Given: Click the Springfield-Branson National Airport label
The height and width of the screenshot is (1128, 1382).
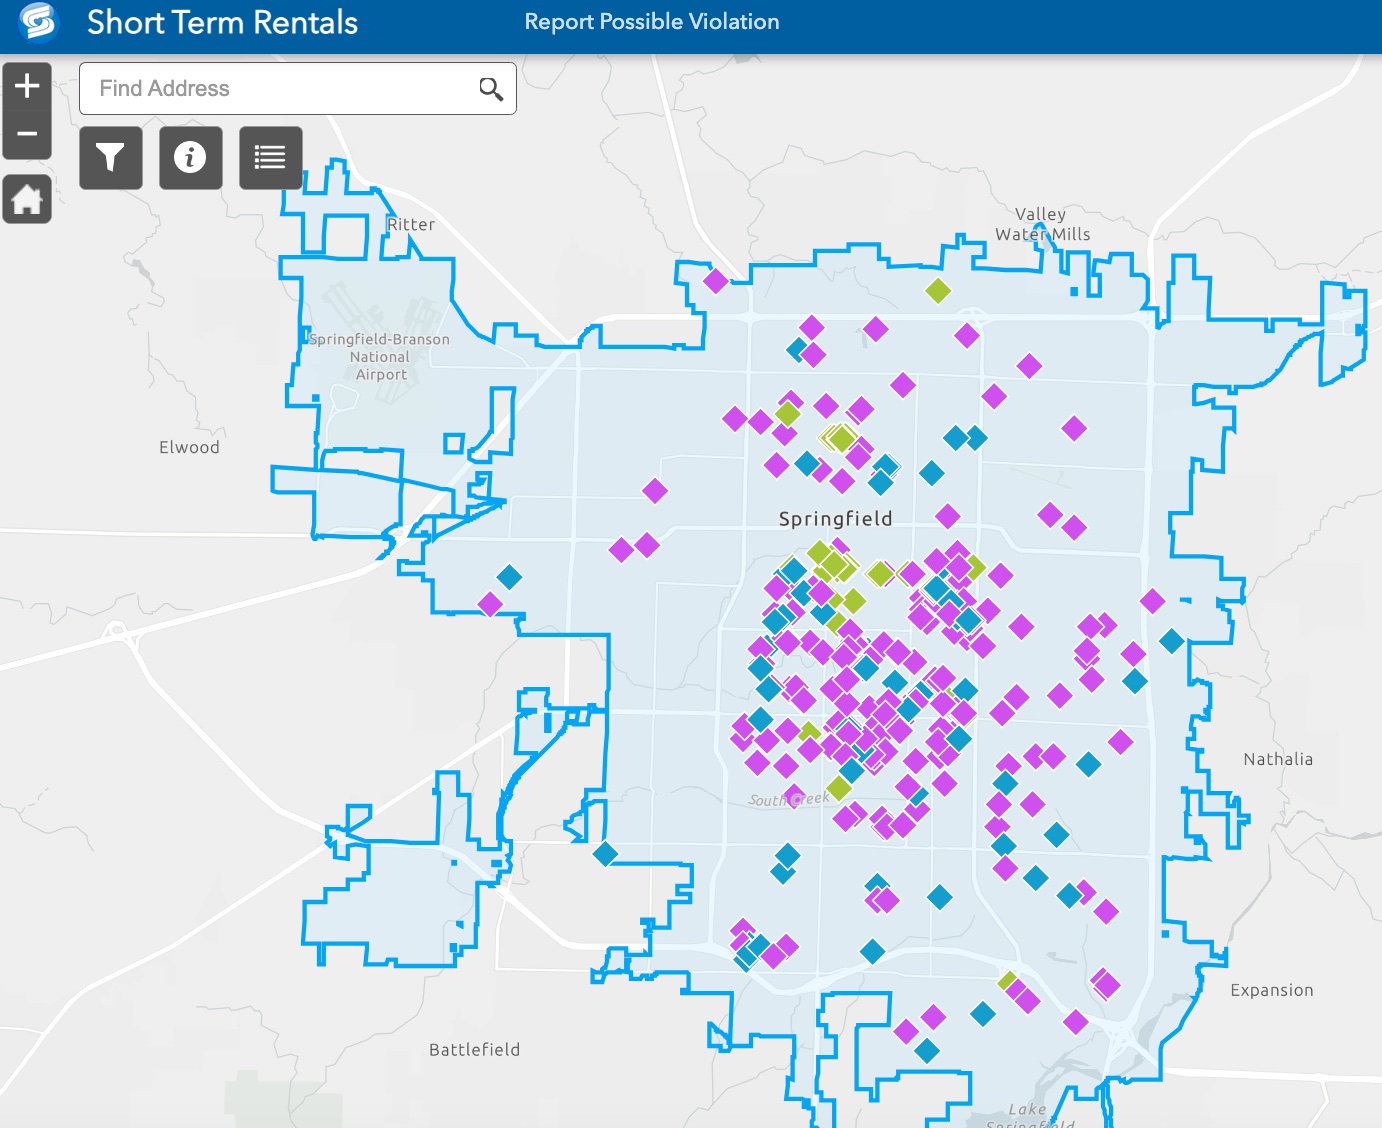Looking at the screenshot, I should click(380, 357).
